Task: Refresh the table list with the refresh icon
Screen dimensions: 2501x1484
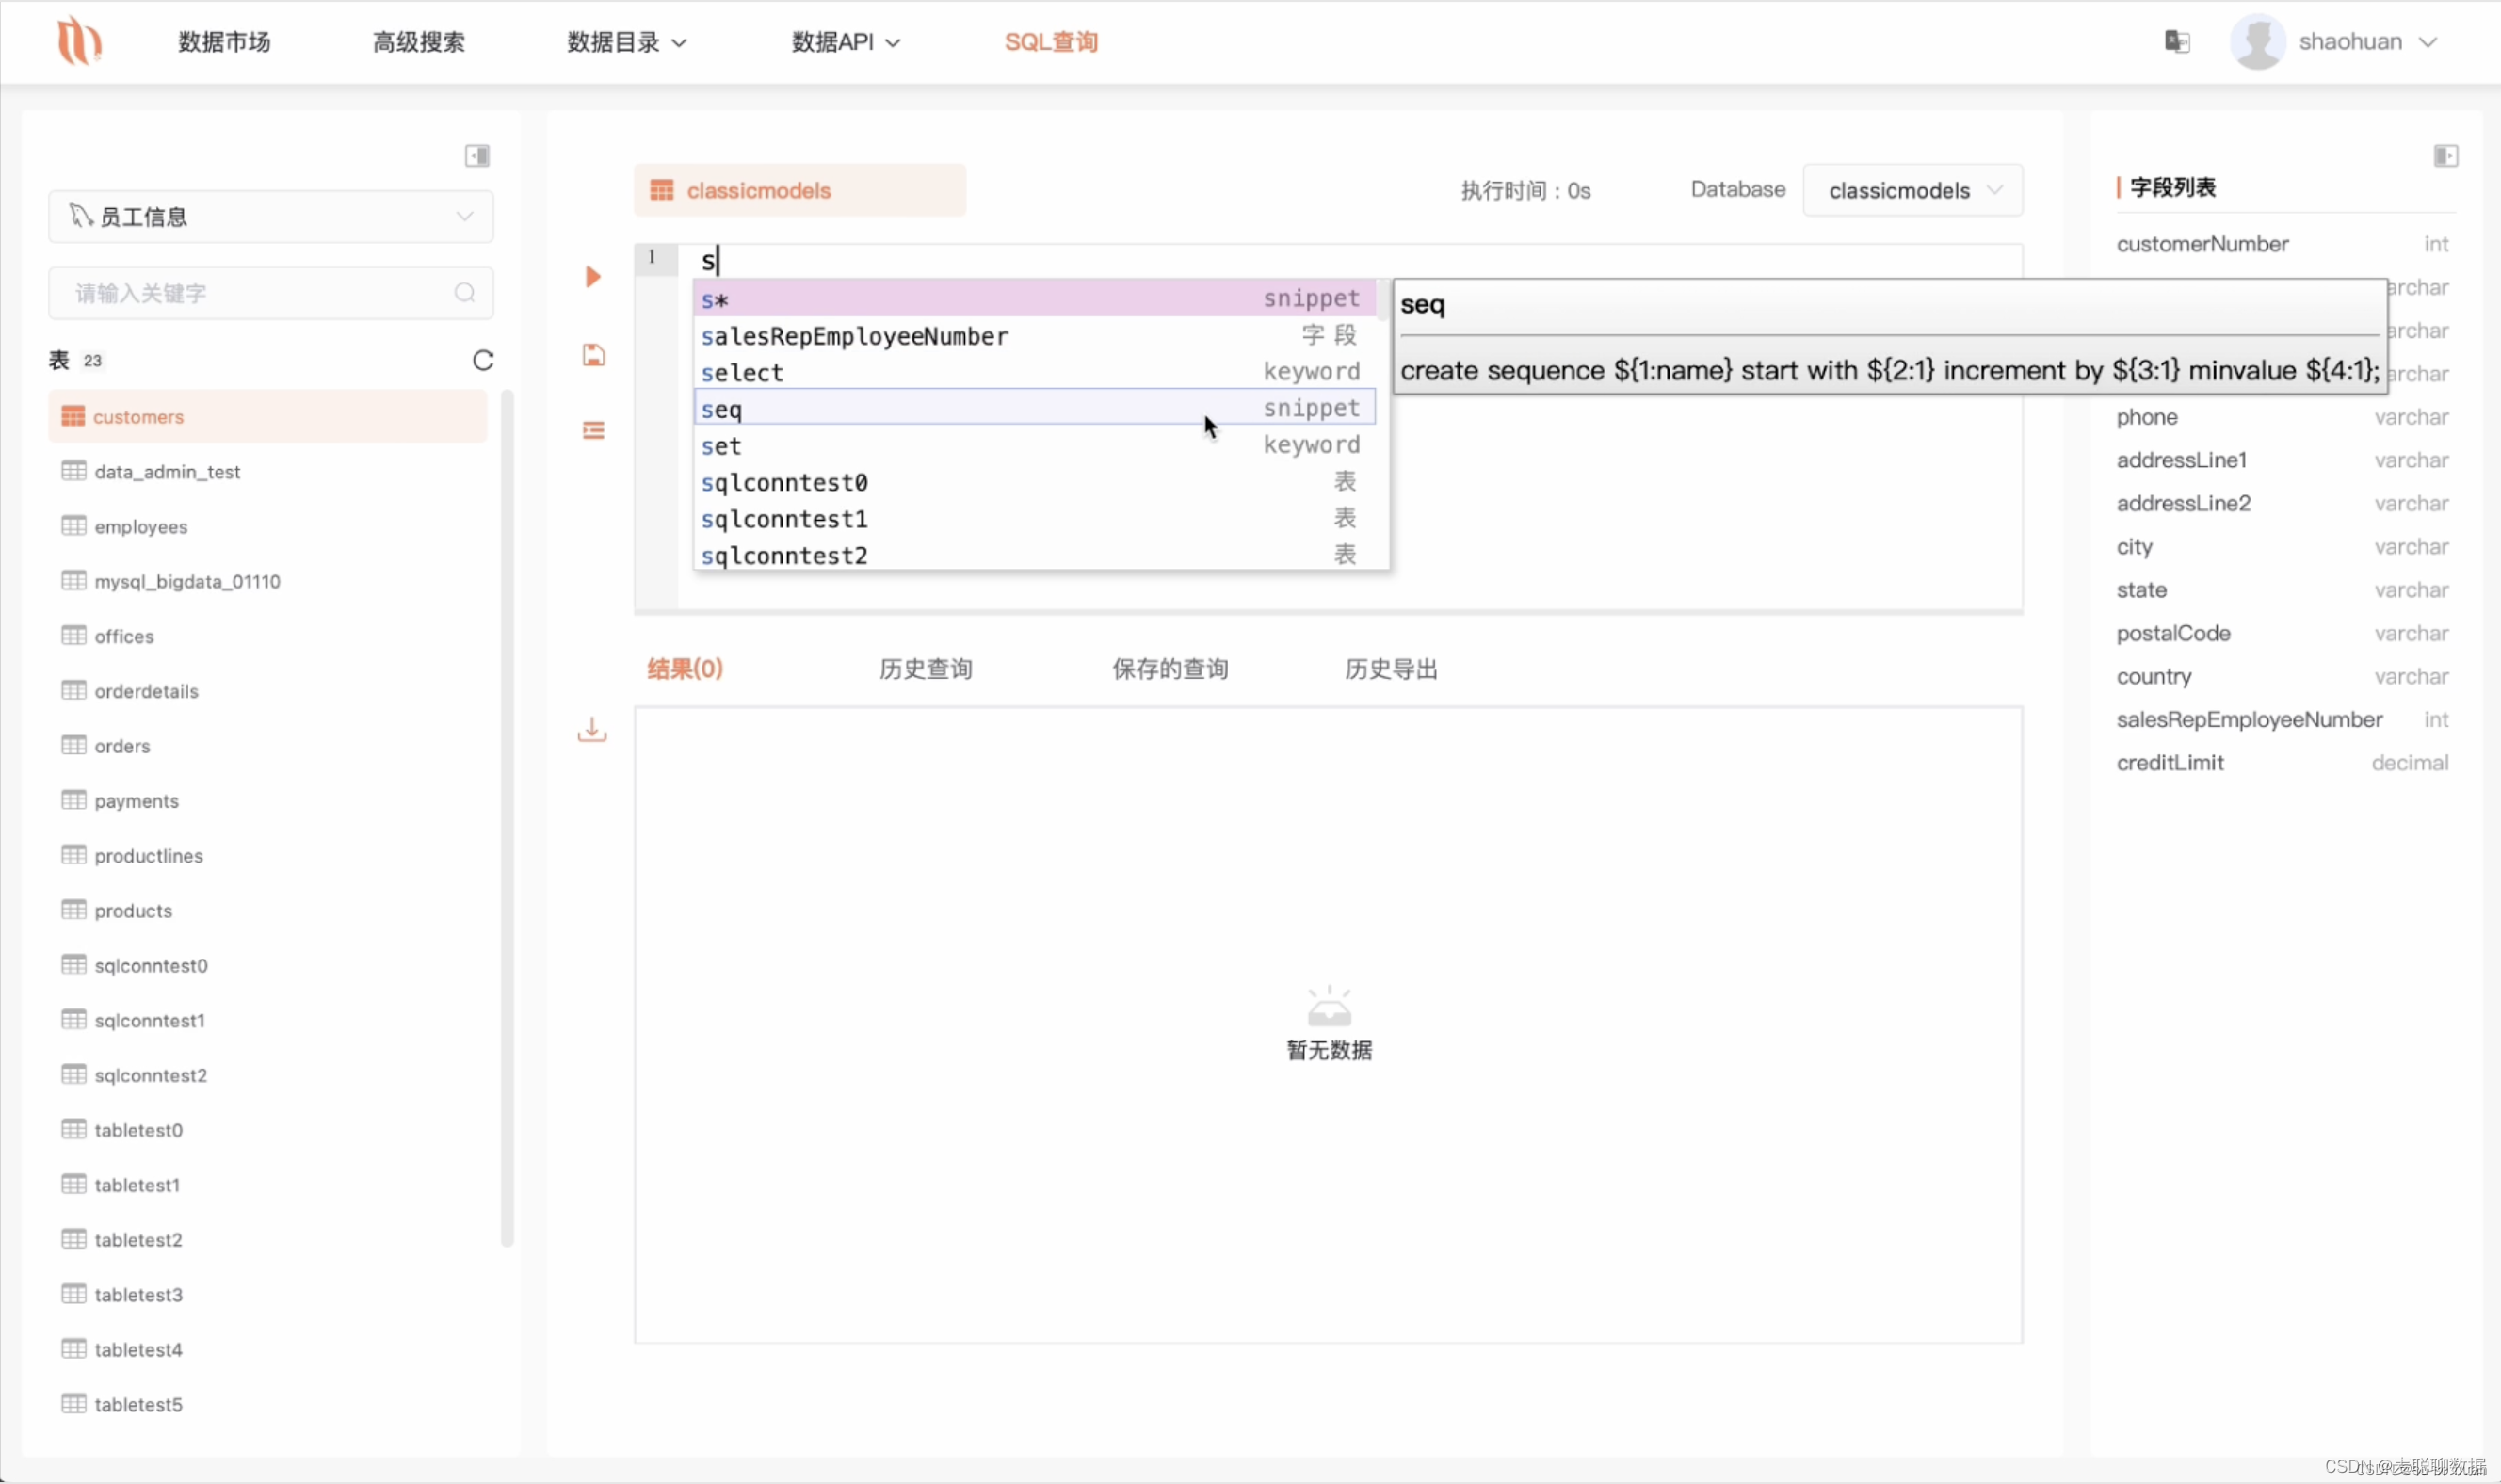Action: click(484, 360)
